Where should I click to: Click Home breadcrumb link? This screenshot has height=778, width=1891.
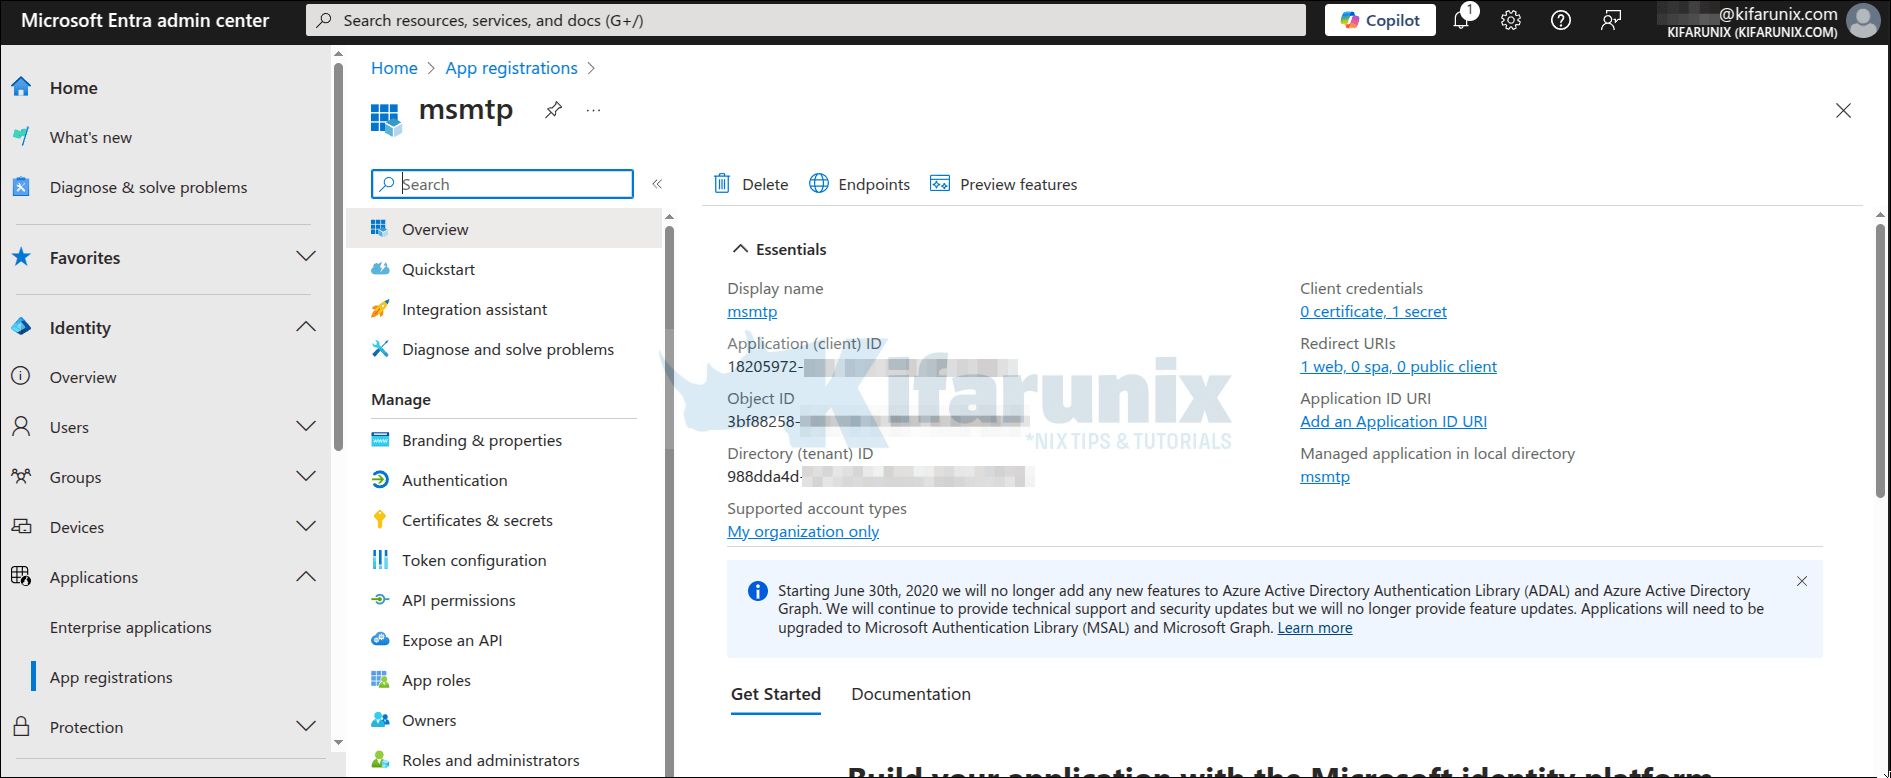pos(394,68)
